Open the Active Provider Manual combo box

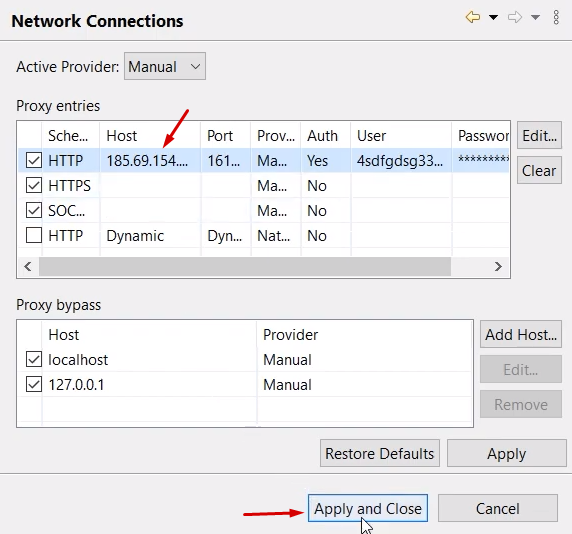tap(165, 66)
